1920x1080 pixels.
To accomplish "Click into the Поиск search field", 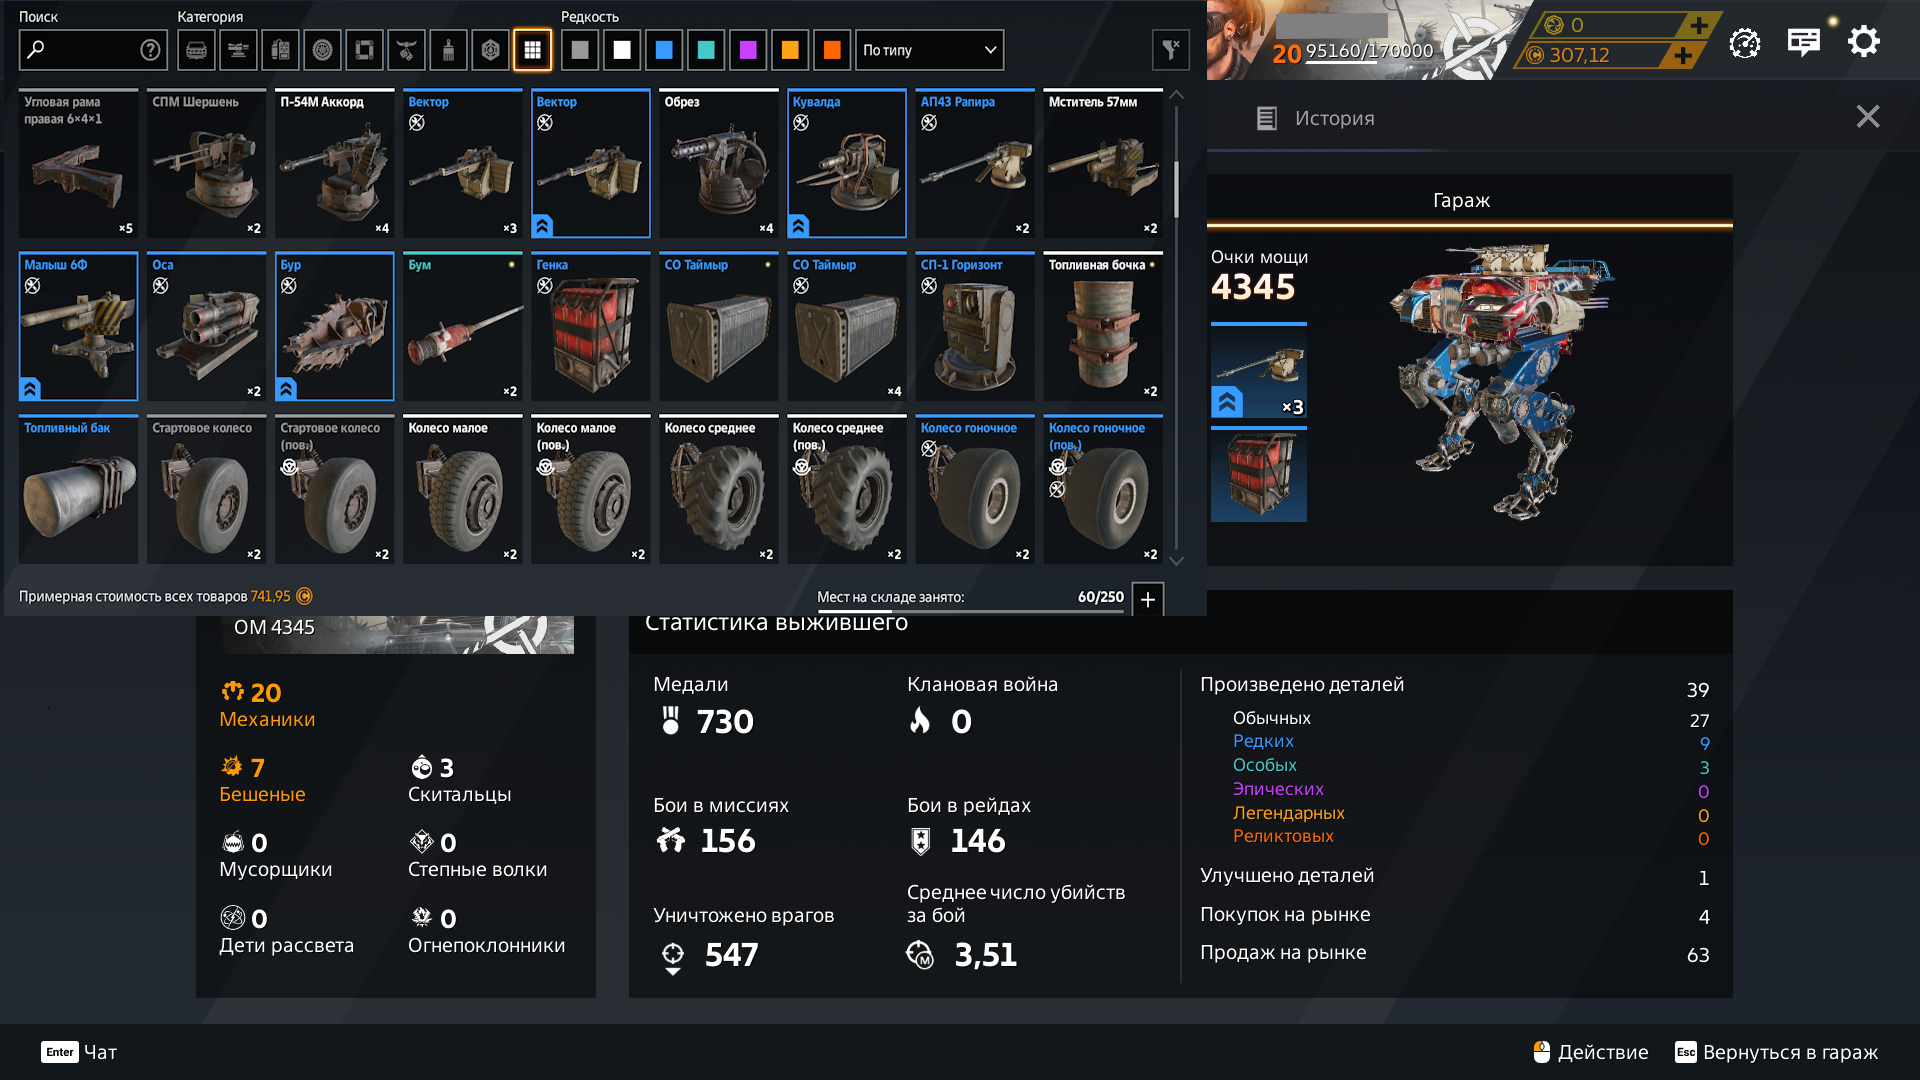I will [x=82, y=50].
